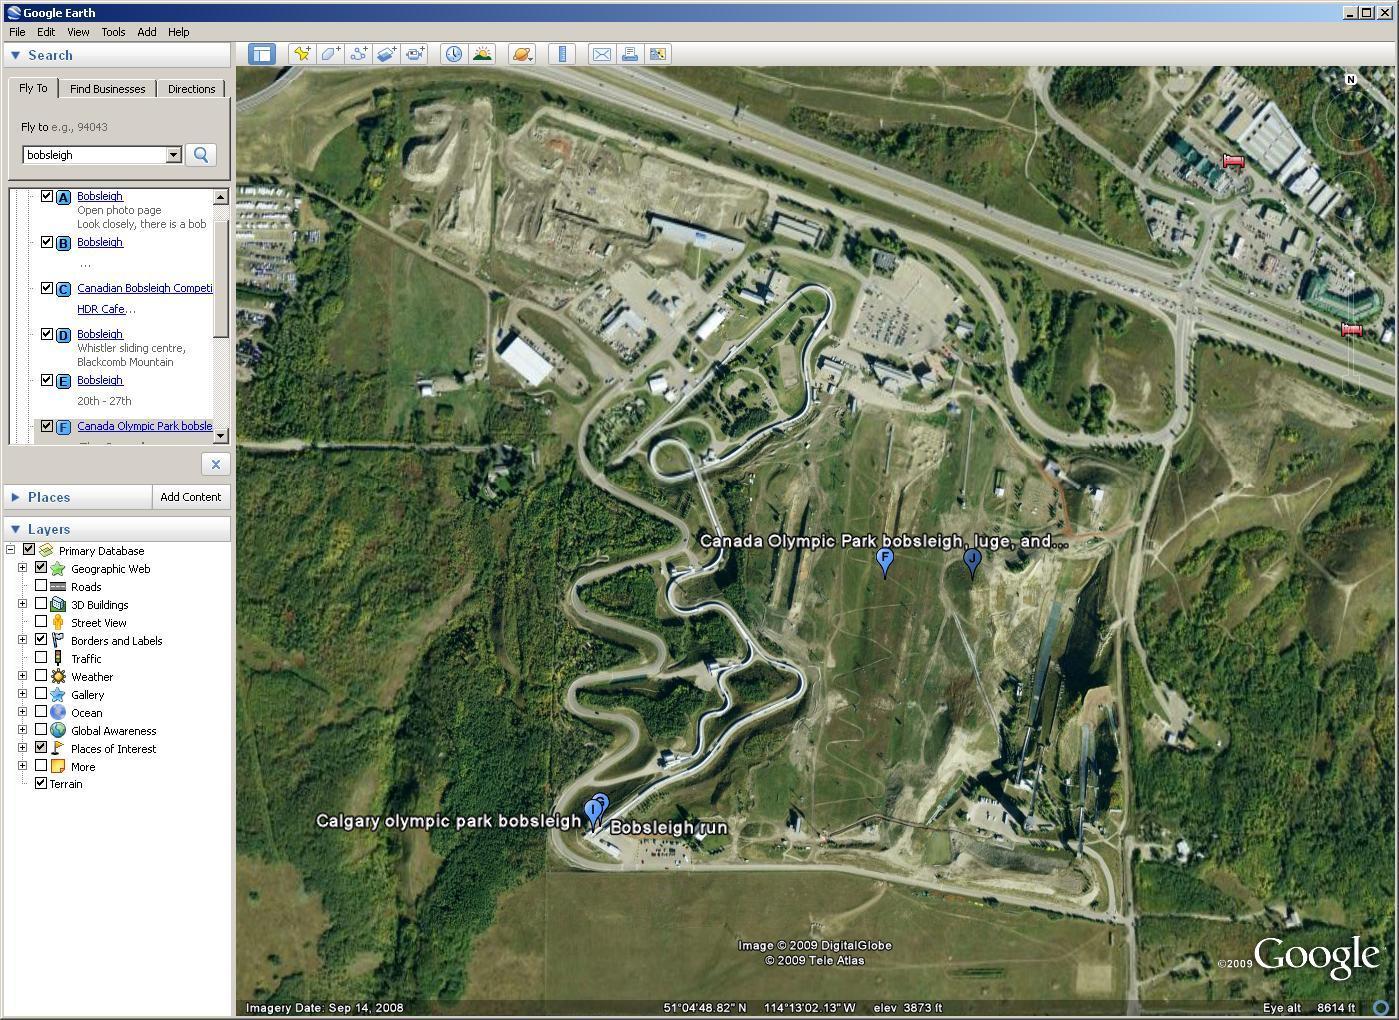This screenshot has width=1399, height=1020.
Task: Add a placemark with the pushpin tool
Action: click(x=301, y=54)
